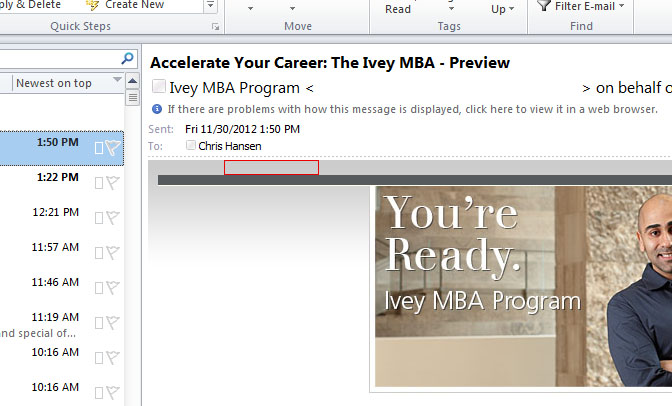
Task: Select the 12:21 PM message
Action: [x=62, y=218]
